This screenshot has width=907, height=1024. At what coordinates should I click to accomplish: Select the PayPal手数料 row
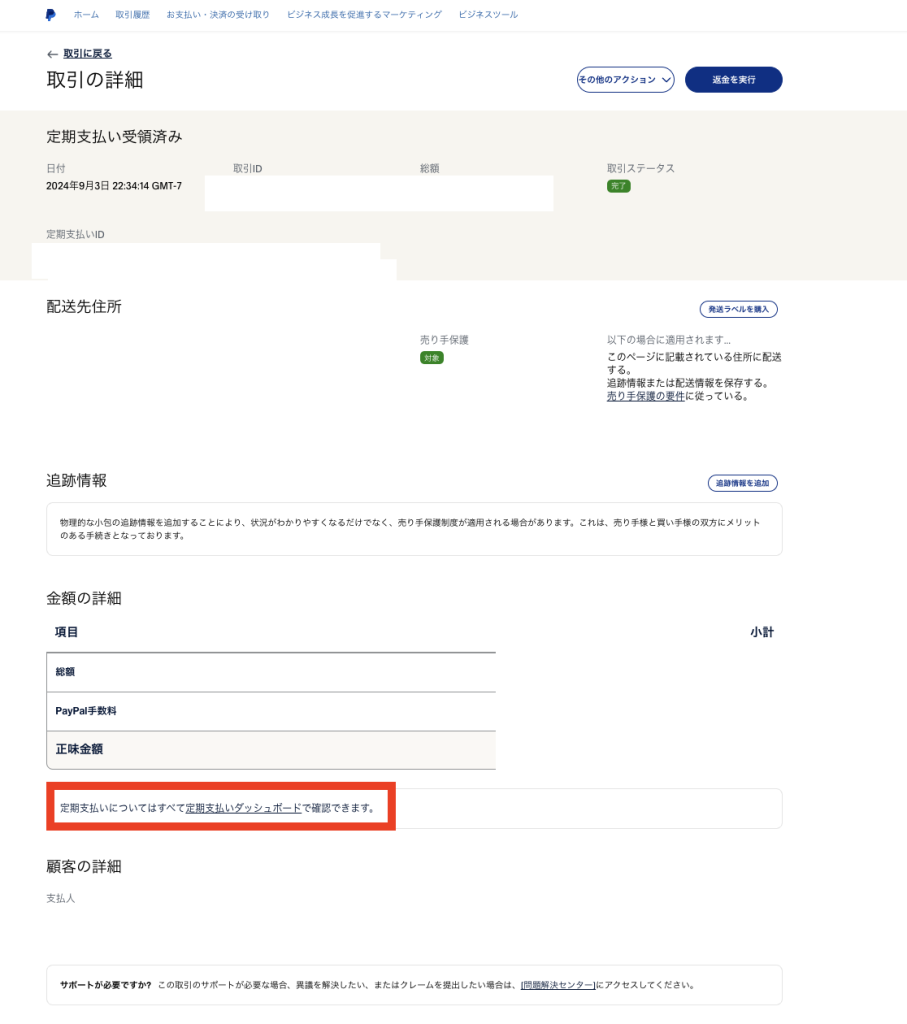[x=271, y=711]
